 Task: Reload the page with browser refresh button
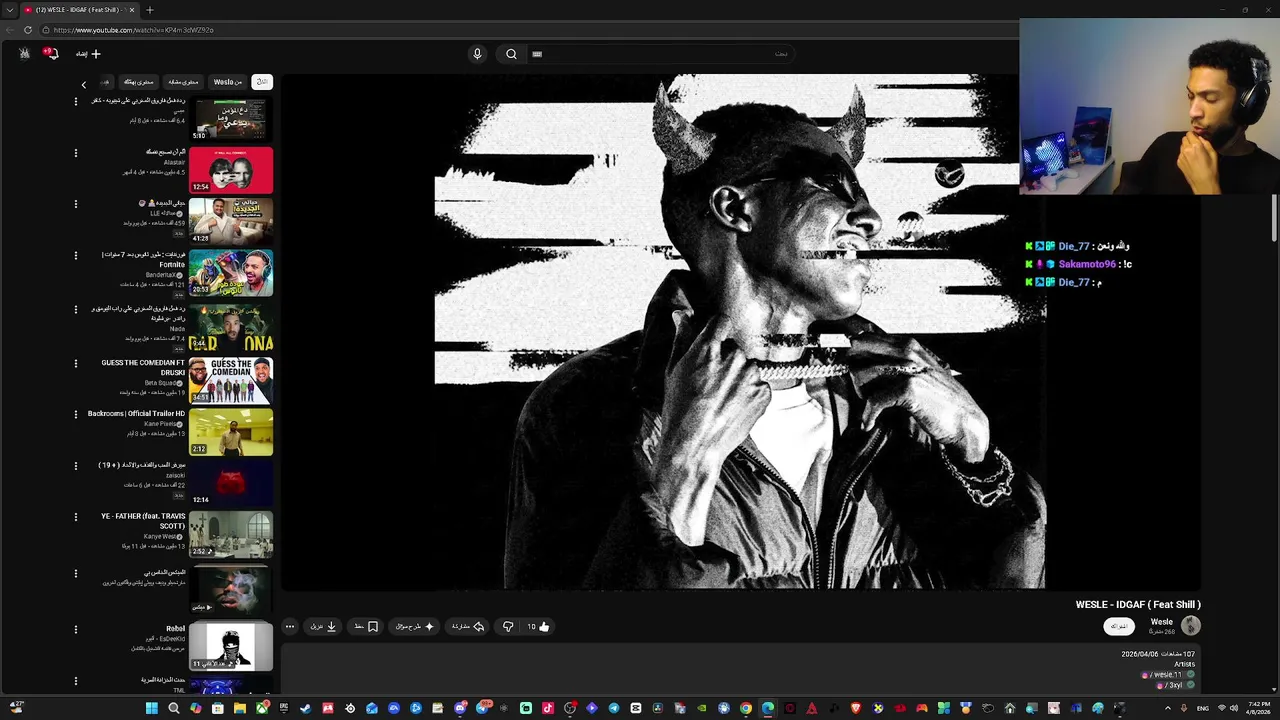(x=28, y=30)
